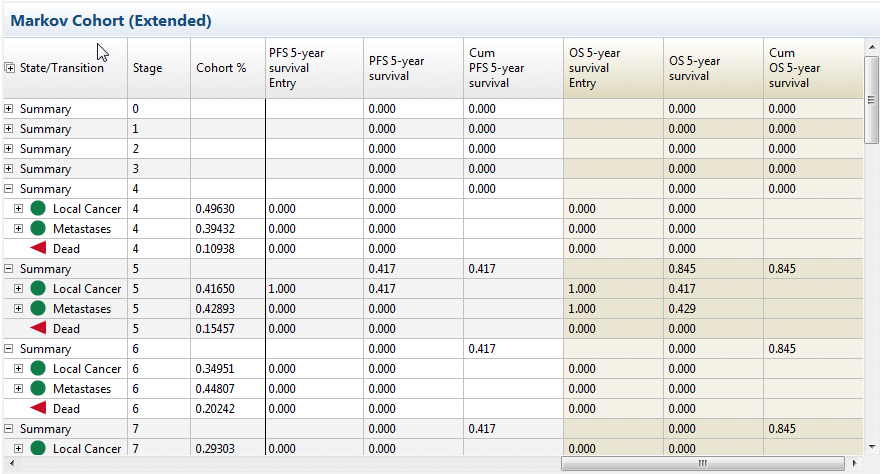881x474 pixels.
Task: Click Cum OS value 0.845 in stage 5 Summary
Action: pyautogui.click(x=782, y=269)
